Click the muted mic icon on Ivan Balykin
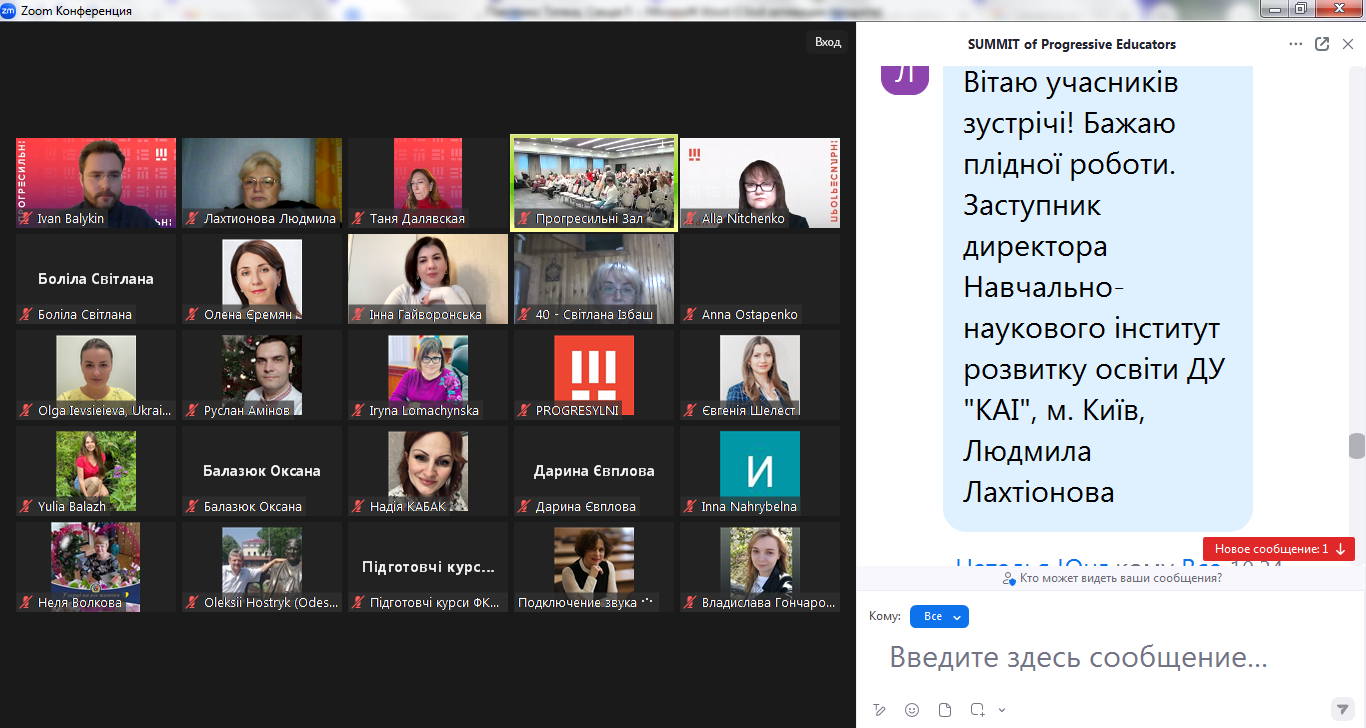The image size is (1366, 728). (x=26, y=219)
